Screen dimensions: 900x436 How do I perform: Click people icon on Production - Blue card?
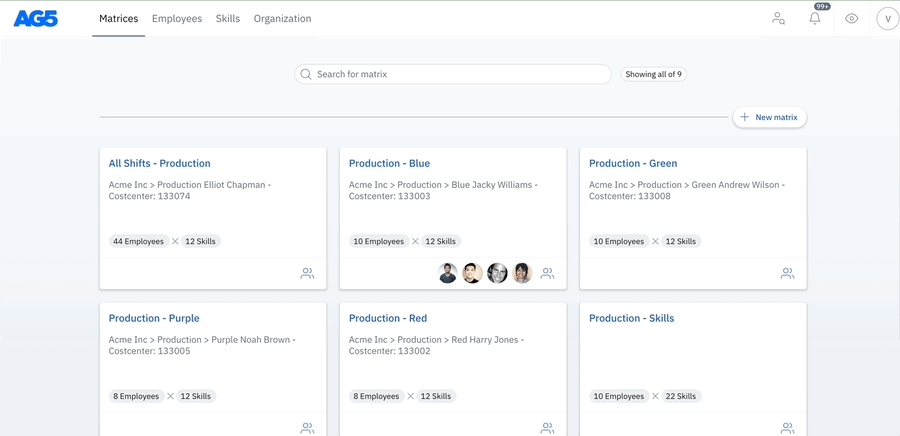click(547, 273)
